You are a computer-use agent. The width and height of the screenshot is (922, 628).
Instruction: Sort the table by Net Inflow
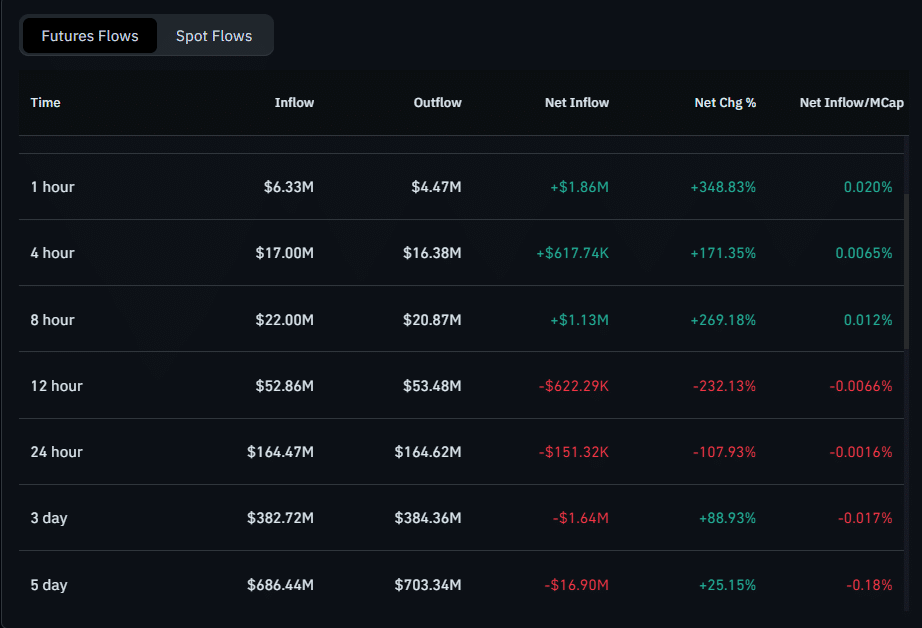(577, 102)
